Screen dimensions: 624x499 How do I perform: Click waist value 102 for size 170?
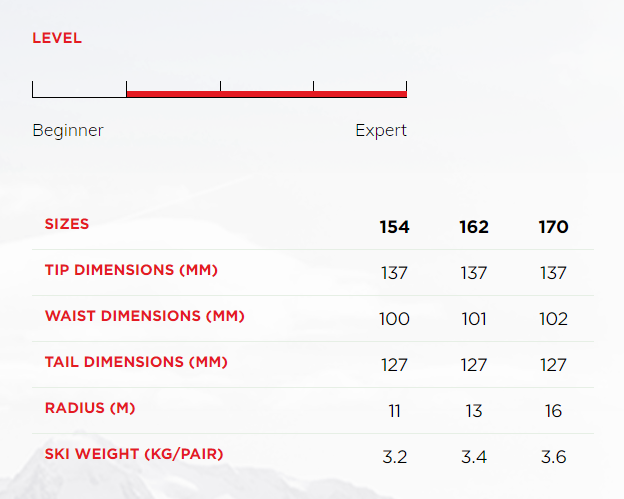click(x=553, y=319)
